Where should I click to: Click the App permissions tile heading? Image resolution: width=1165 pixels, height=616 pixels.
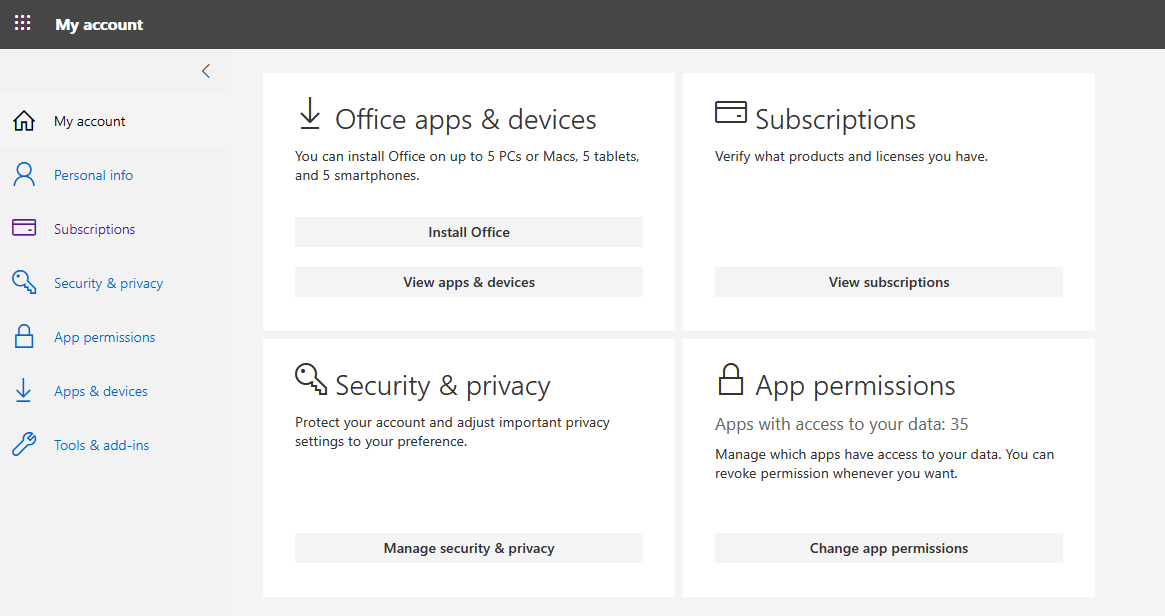coord(855,386)
